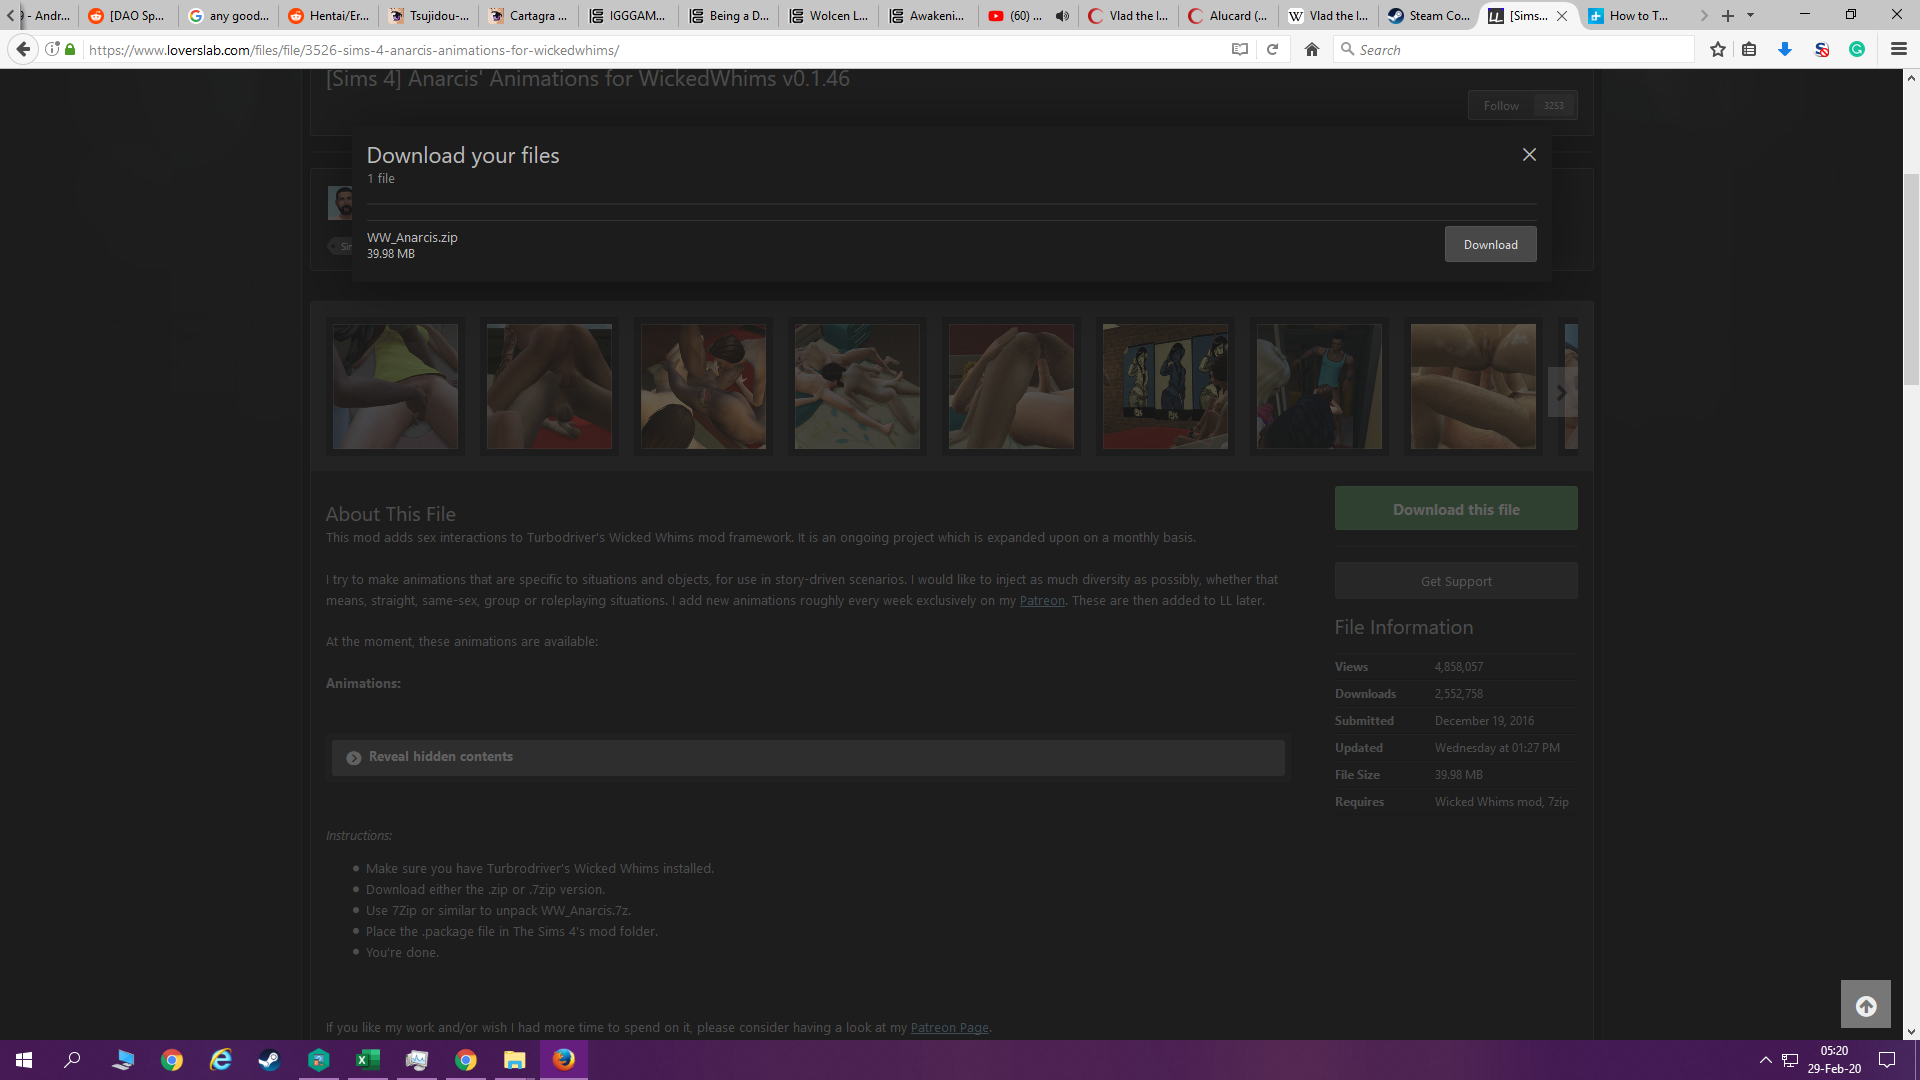Screen dimensions: 1920x1080
Task: Show site information icon in address bar
Action: point(52,49)
